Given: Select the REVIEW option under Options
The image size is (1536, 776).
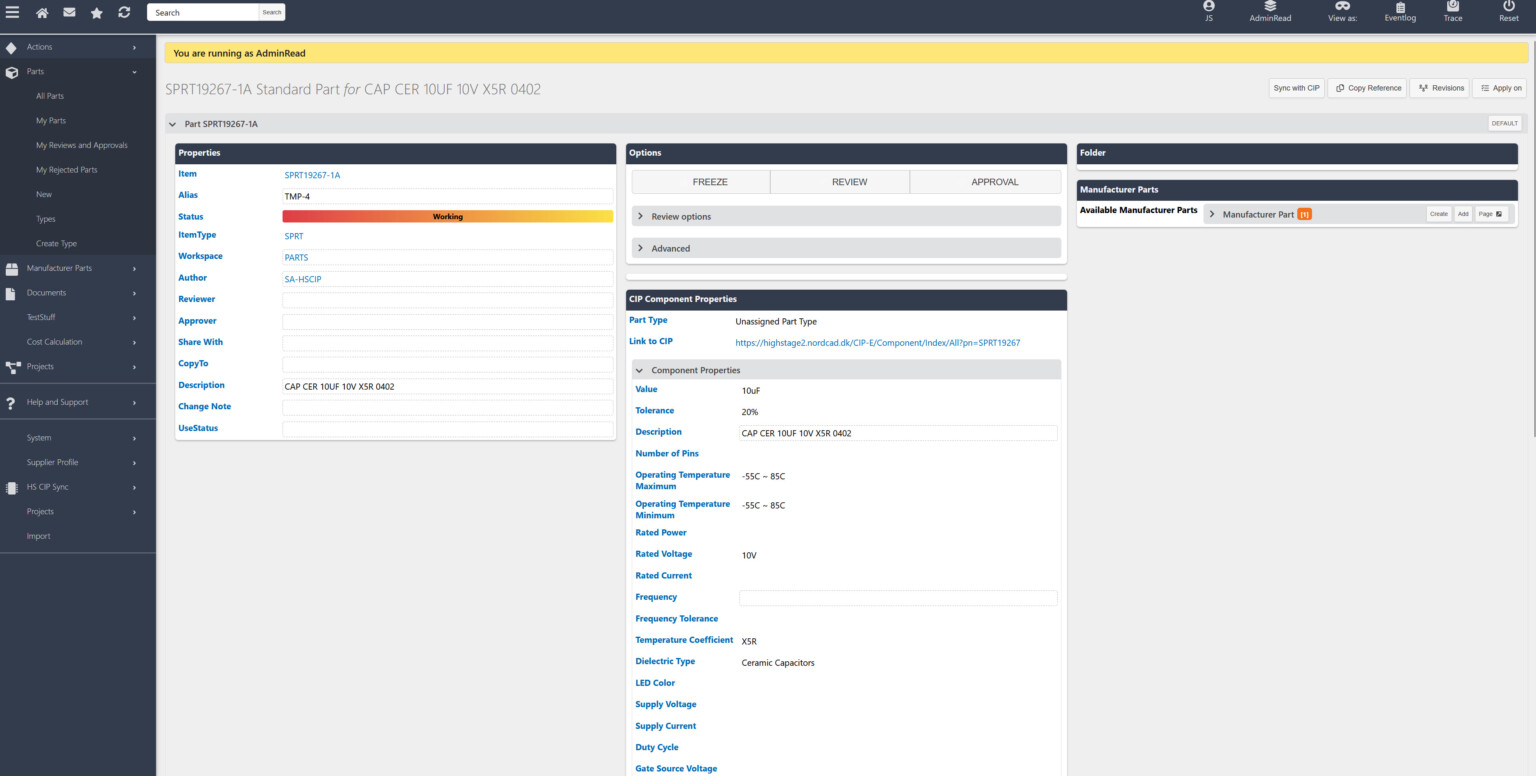Looking at the screenshot, I should (x=849, y=181).
